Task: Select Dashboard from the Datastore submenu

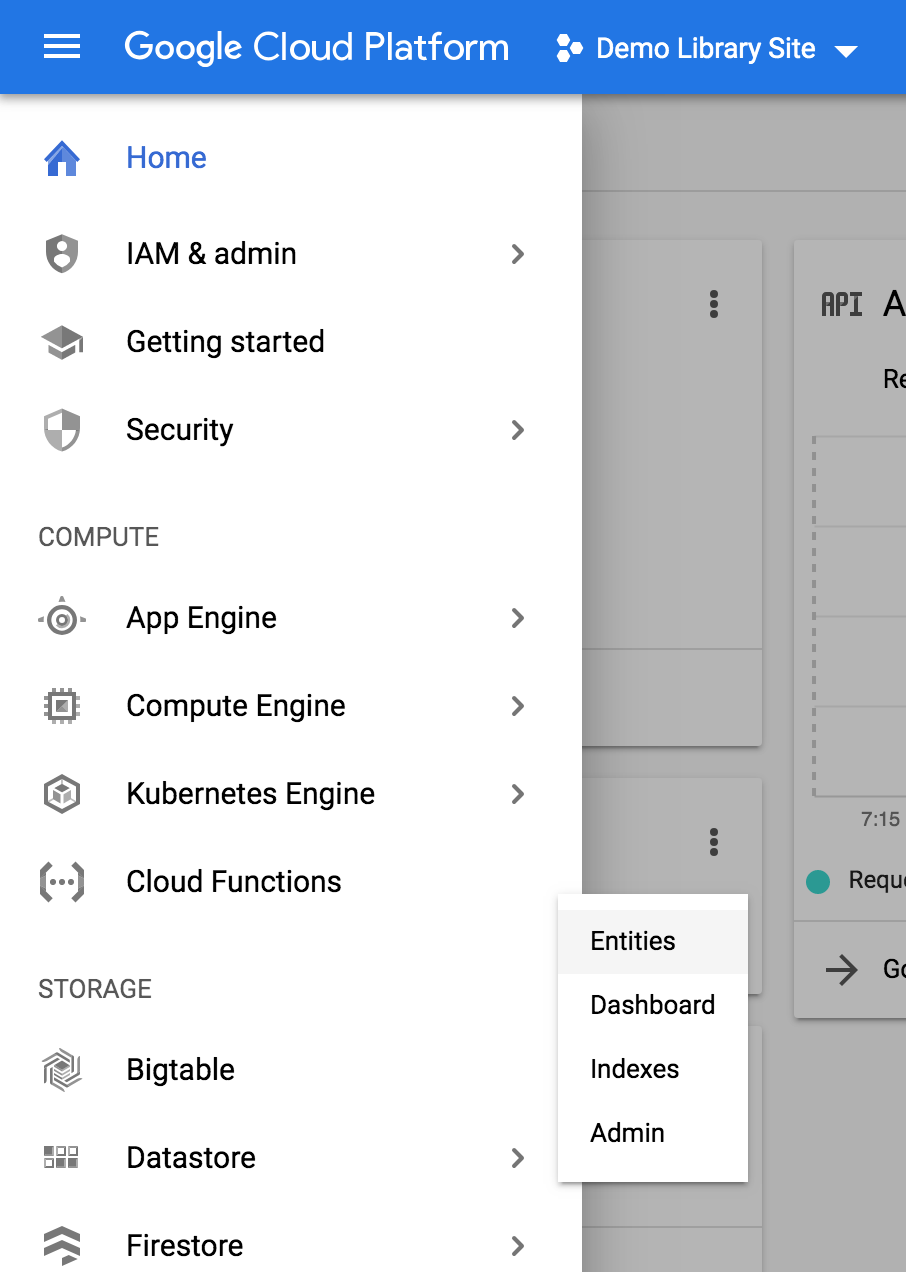Action: coord(653,1005)
